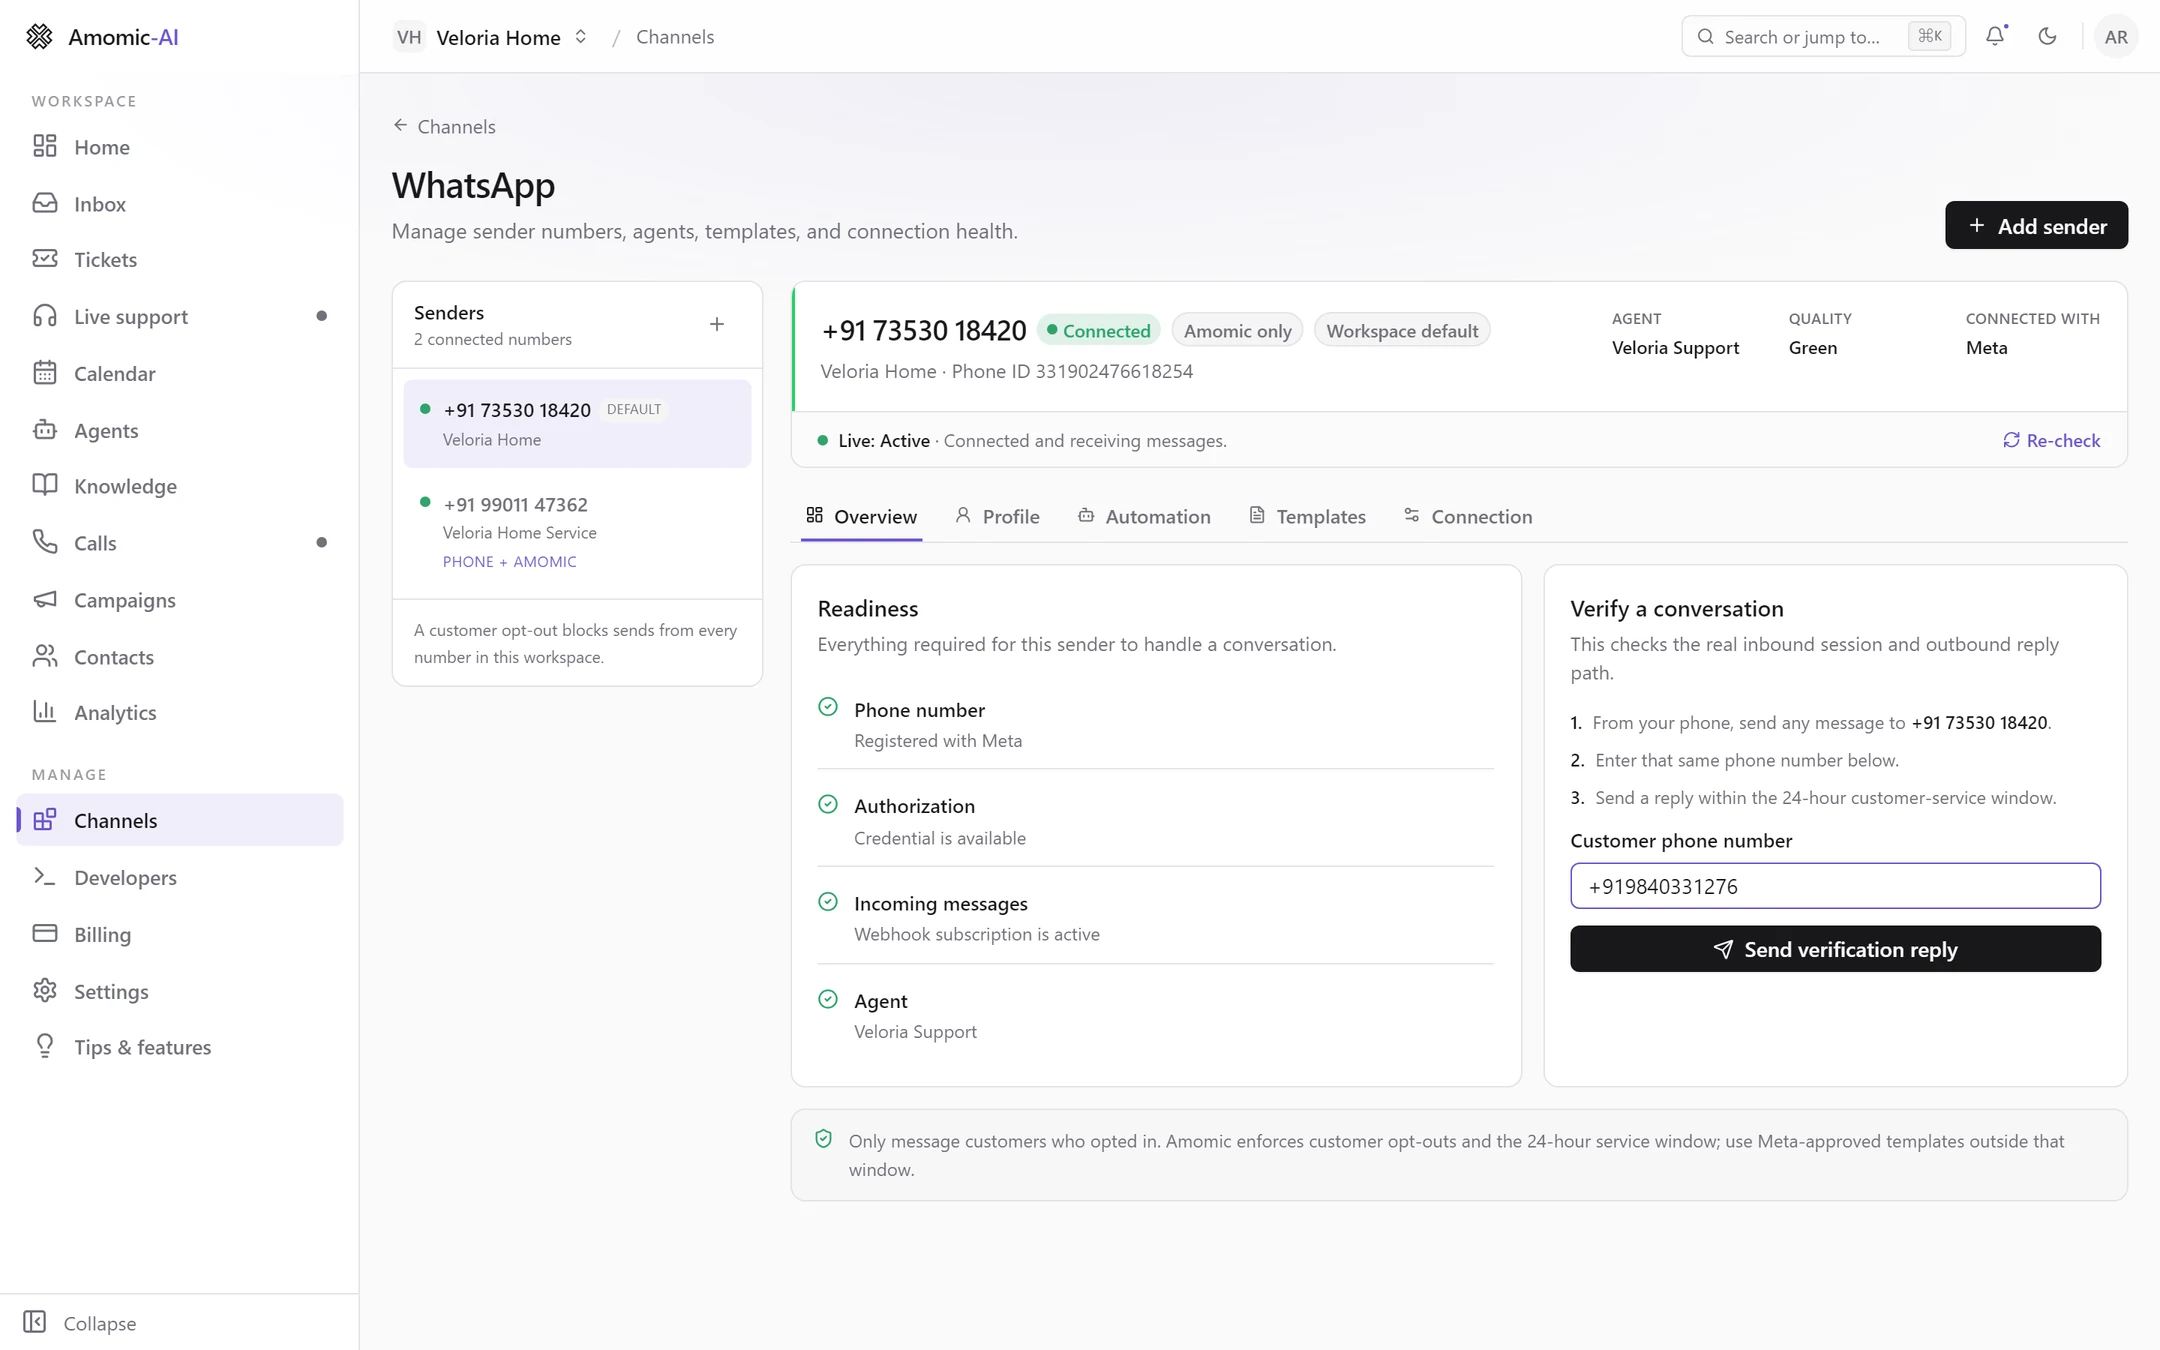This screenshot has height=1350, width=2160.
Task: Open the Home sidebar item
Action: click(x=179, y=147)
